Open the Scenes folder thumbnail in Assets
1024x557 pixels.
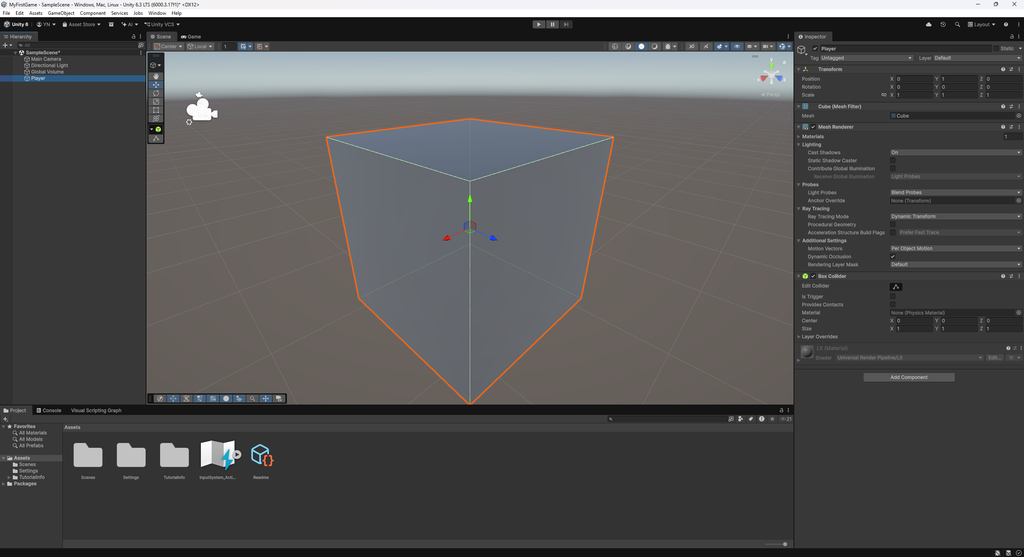click(88, 455)
